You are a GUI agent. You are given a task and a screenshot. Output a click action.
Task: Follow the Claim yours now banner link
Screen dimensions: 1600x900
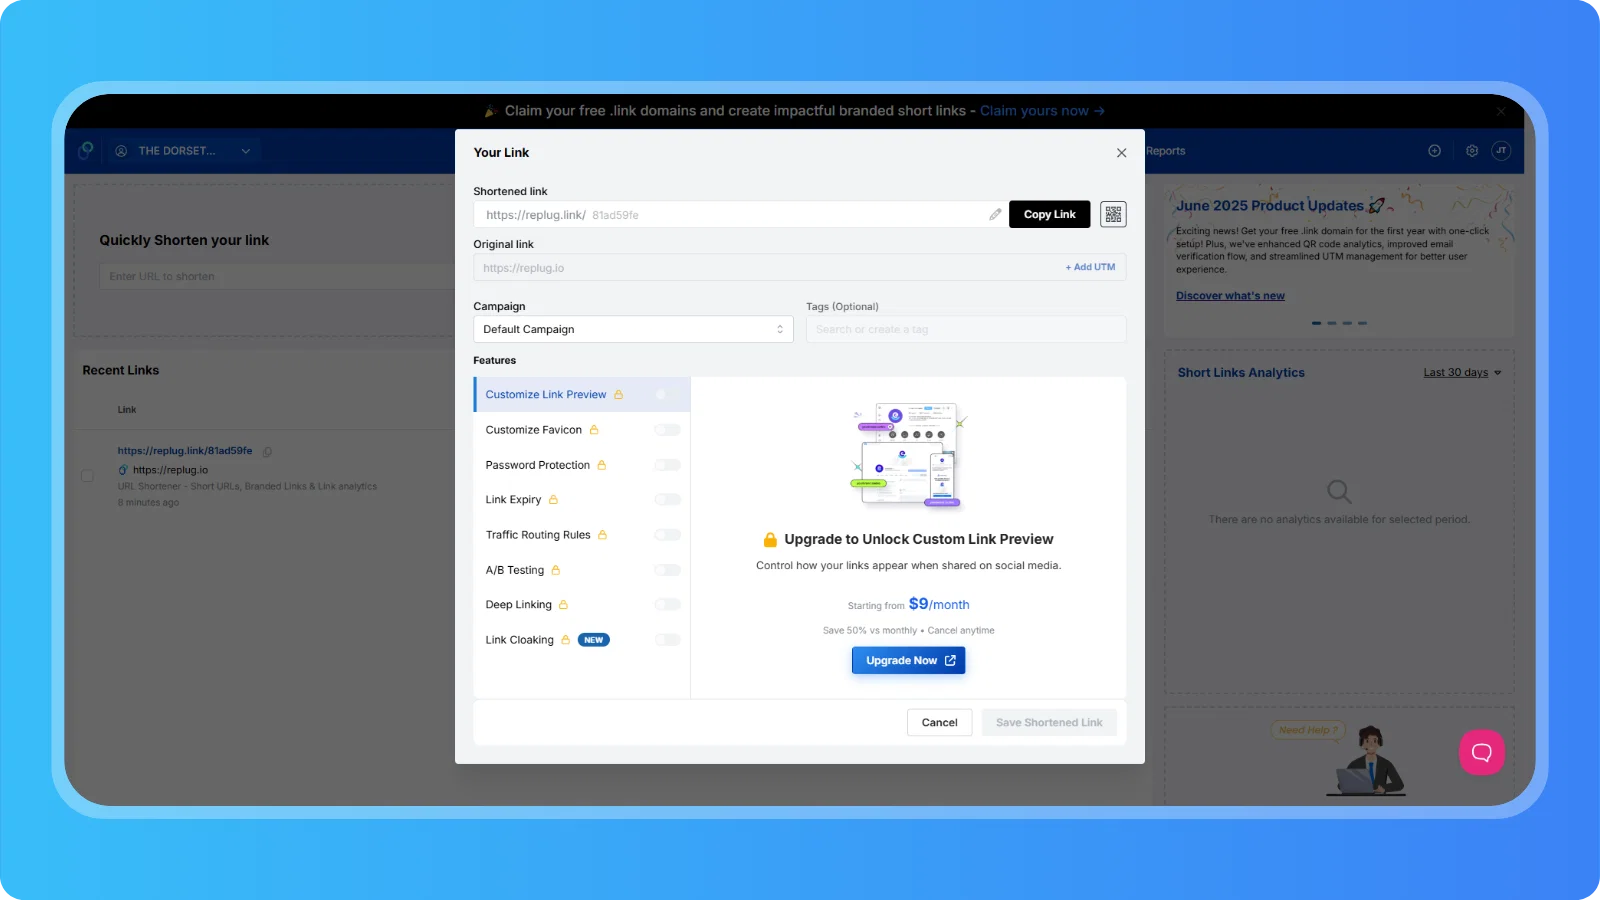point(1042,111)
